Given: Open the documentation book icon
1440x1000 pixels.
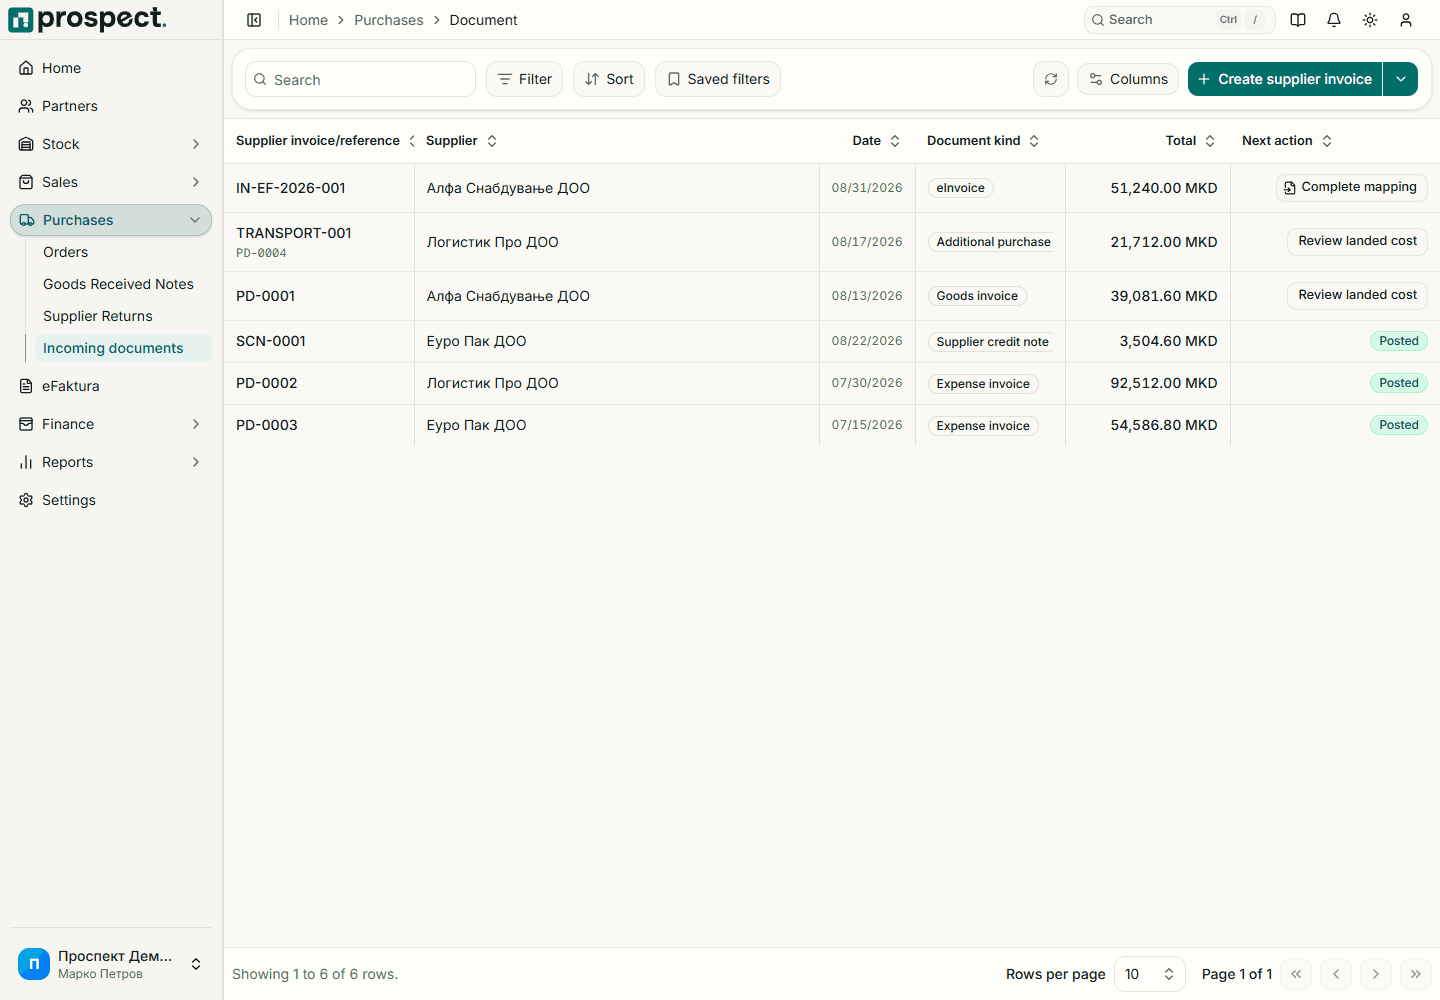Looking at the screenshot, I should [1298, 20].
